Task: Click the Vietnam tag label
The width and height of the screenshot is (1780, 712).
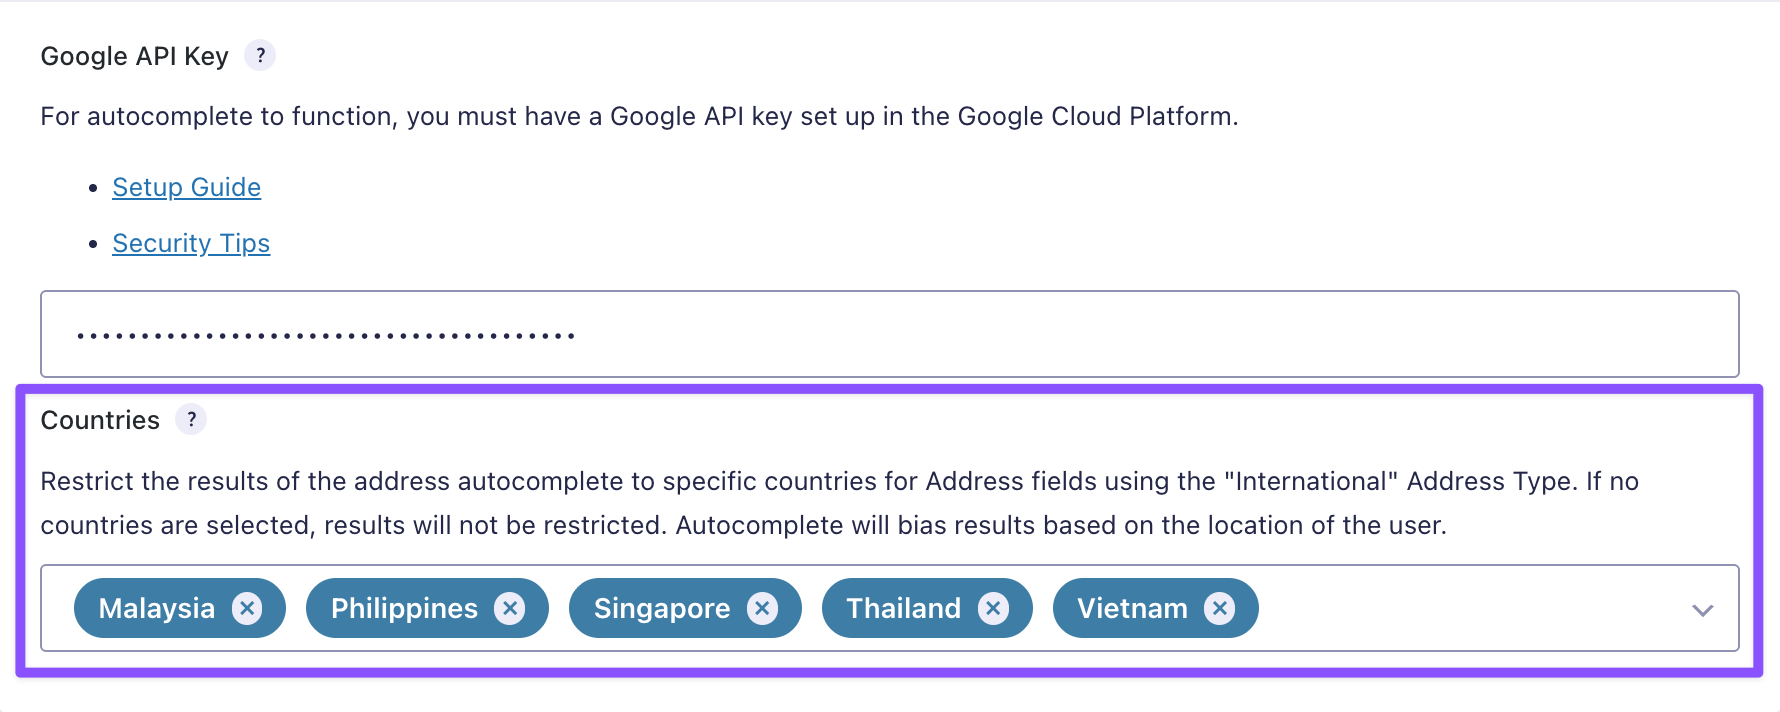Action: 1132,608
